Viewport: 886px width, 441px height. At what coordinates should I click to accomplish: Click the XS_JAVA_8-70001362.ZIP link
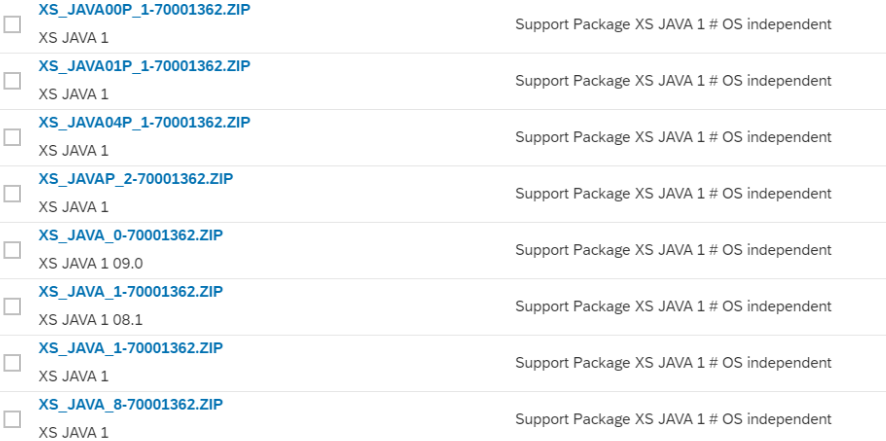(x=131, y=405)
